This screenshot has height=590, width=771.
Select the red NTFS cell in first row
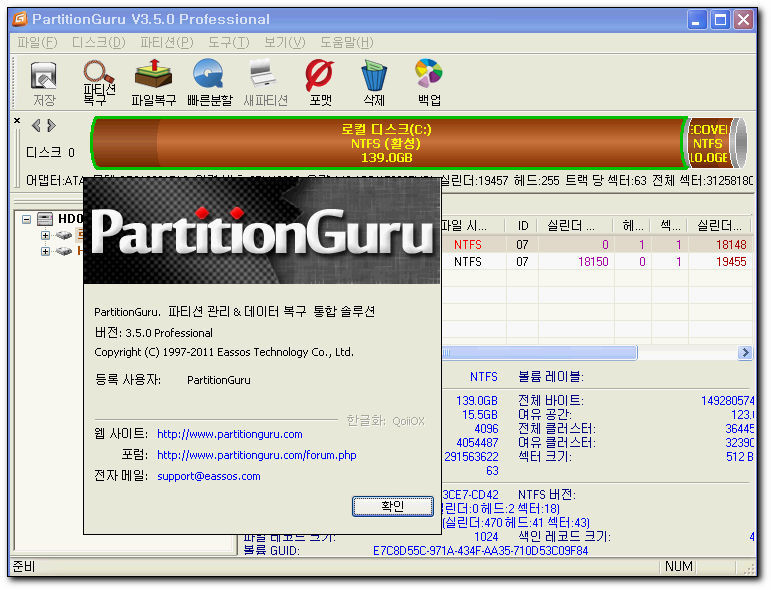click(x=468, y=245)
